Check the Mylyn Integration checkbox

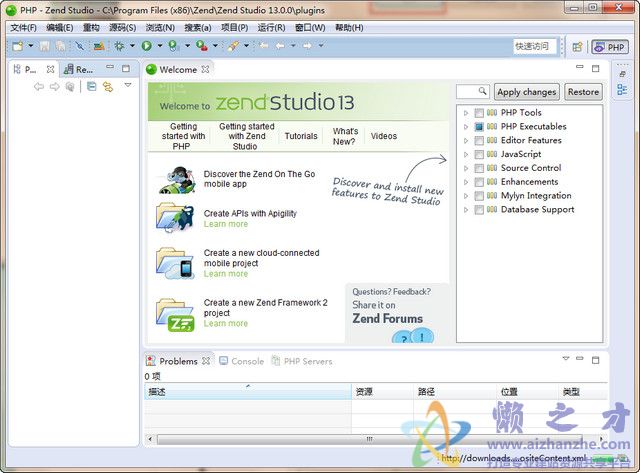coord(479,196)
